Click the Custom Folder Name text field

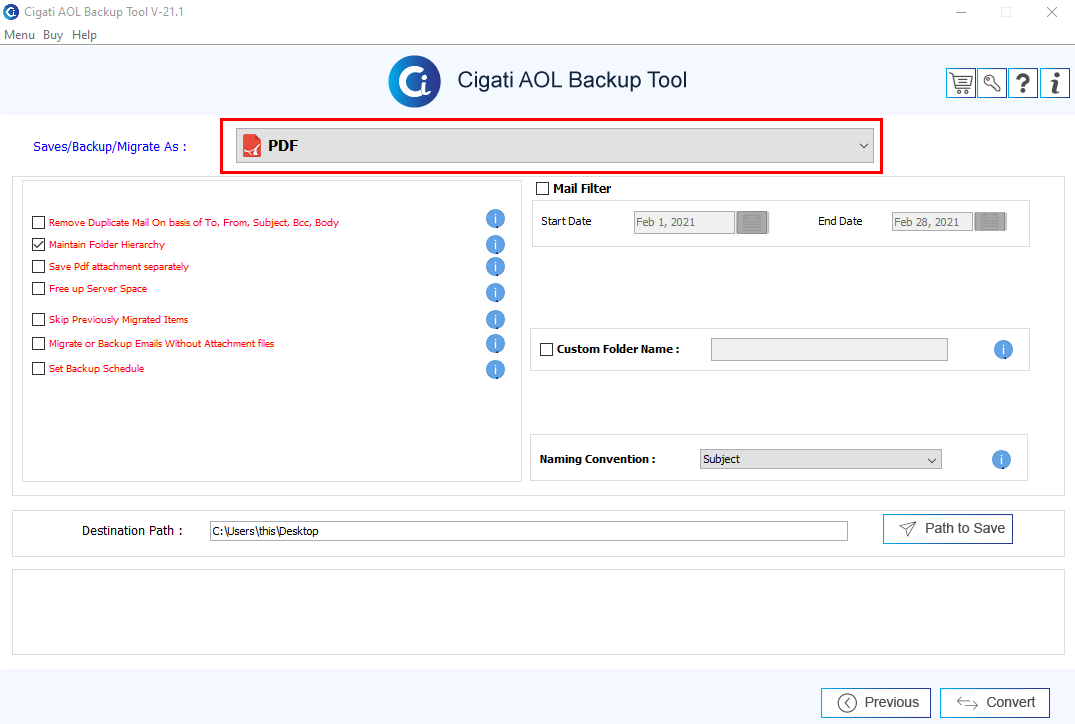[x=829, y=350]
